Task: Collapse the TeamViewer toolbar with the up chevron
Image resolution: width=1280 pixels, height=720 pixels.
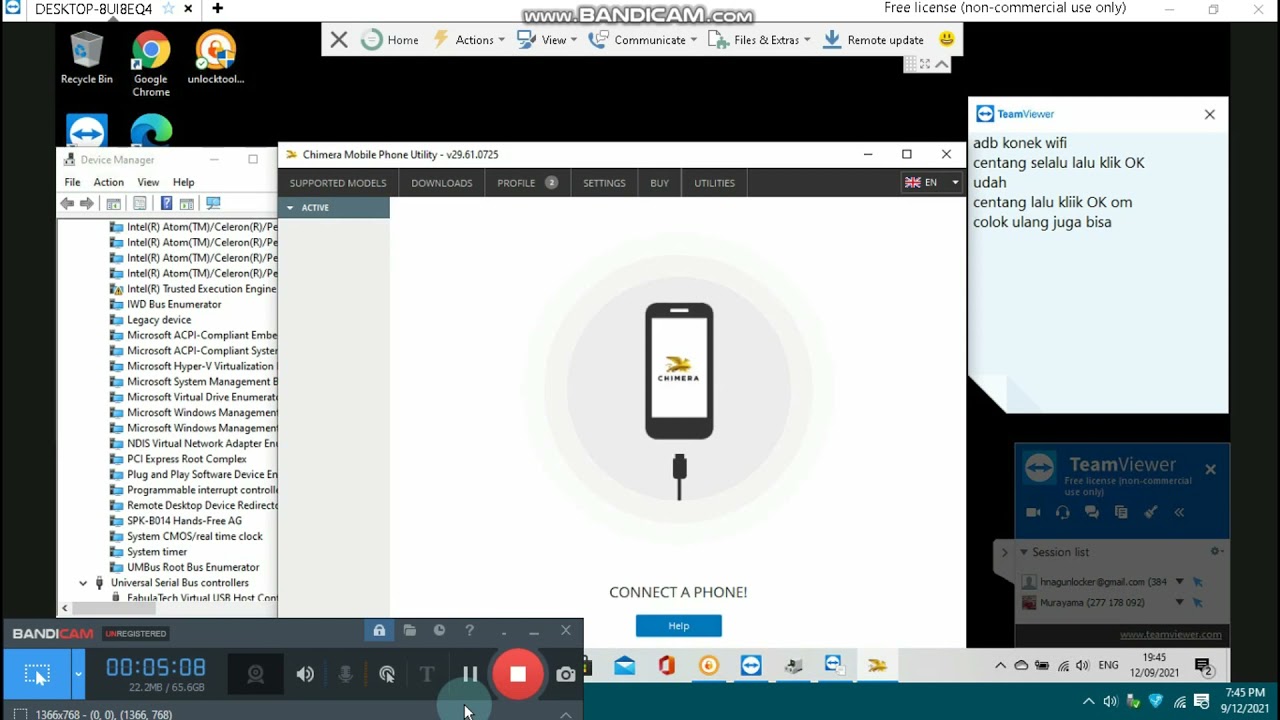Action: [x=942, y=64]
